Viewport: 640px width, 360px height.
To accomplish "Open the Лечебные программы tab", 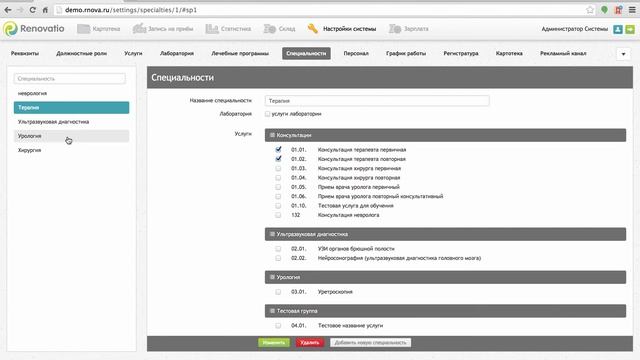I will point(240,53).
